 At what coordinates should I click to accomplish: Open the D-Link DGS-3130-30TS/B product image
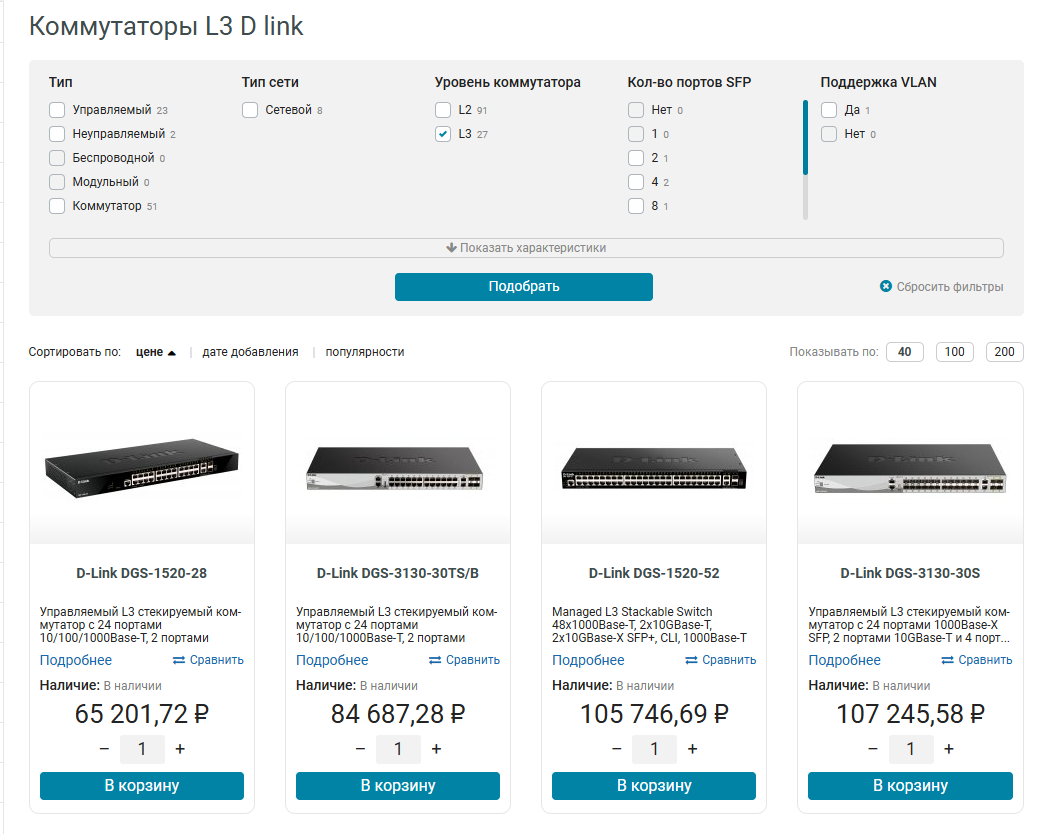pyautogui.click(x=395, y=467)
